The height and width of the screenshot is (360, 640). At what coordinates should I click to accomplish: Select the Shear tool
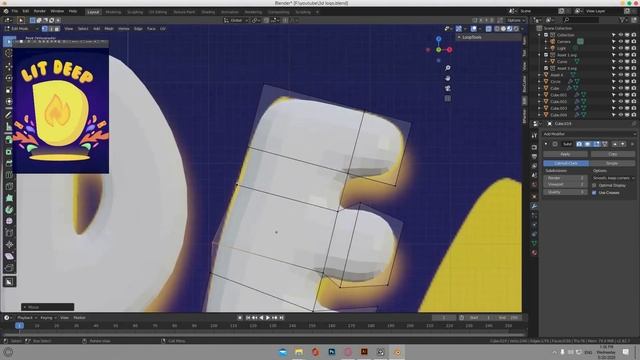point(9,256)
